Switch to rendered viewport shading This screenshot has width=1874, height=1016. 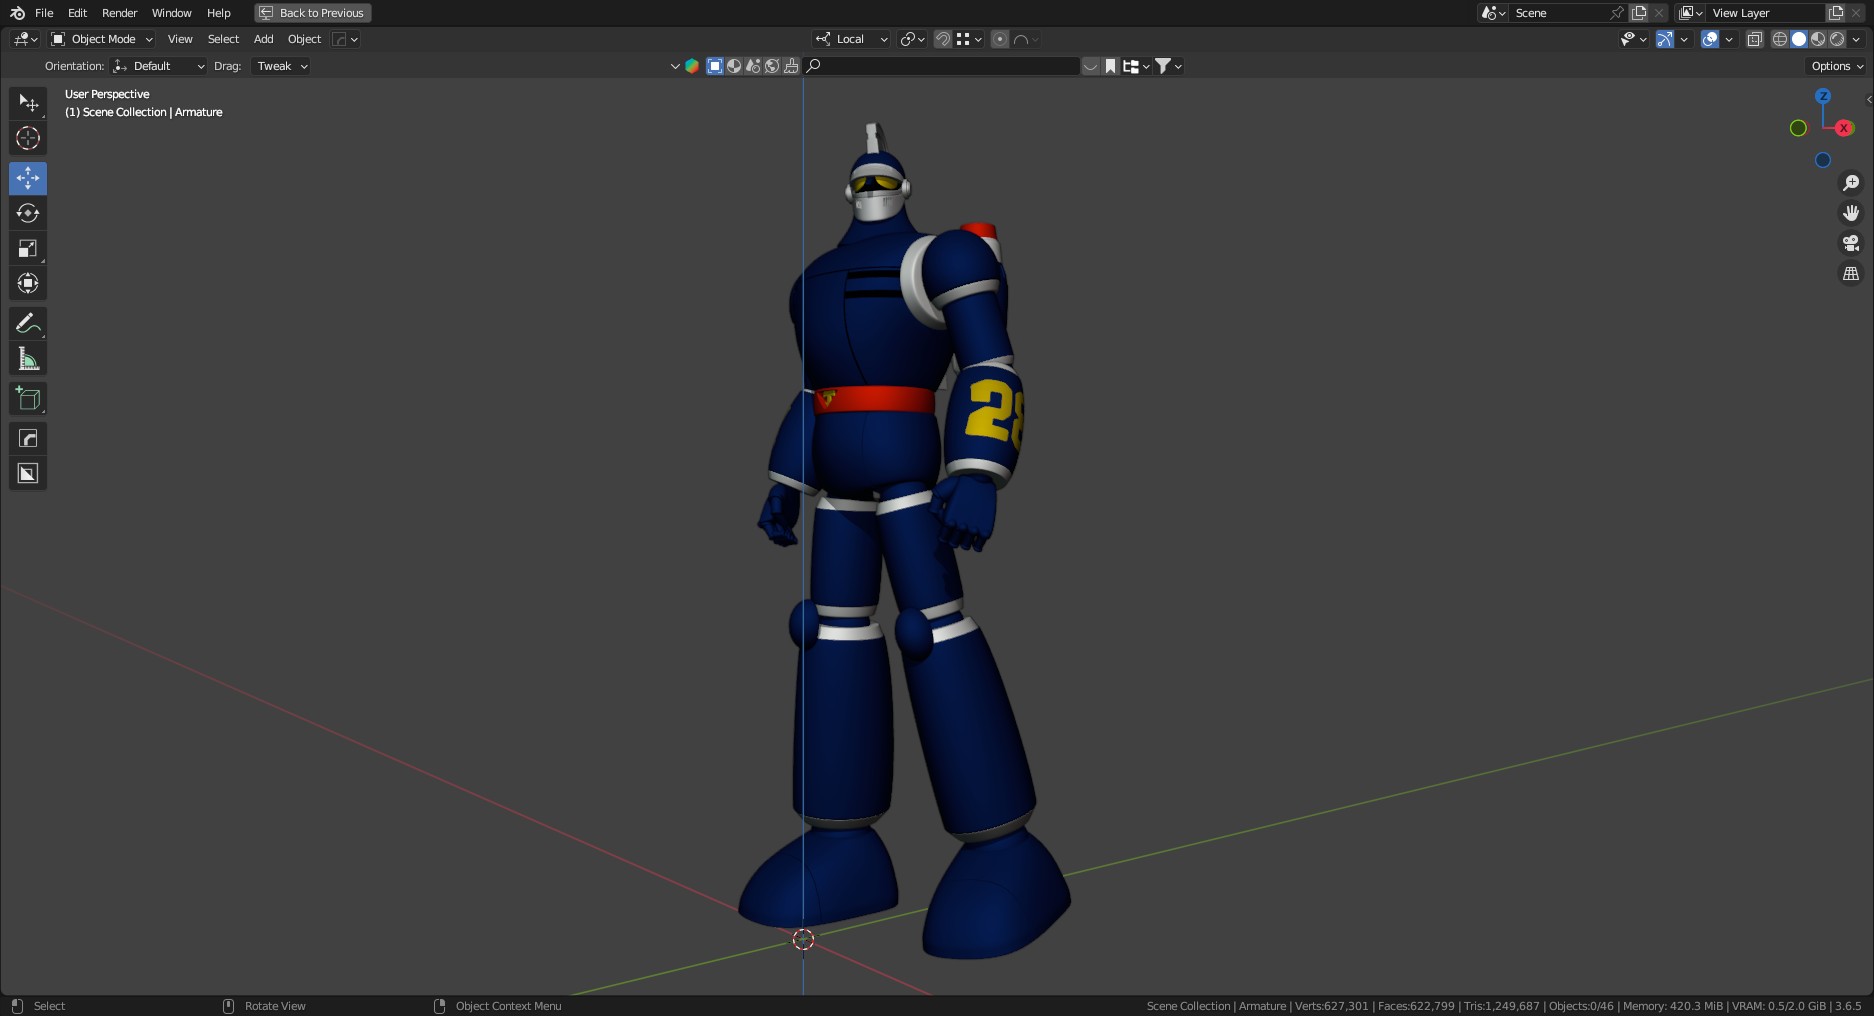(1837, 39)
